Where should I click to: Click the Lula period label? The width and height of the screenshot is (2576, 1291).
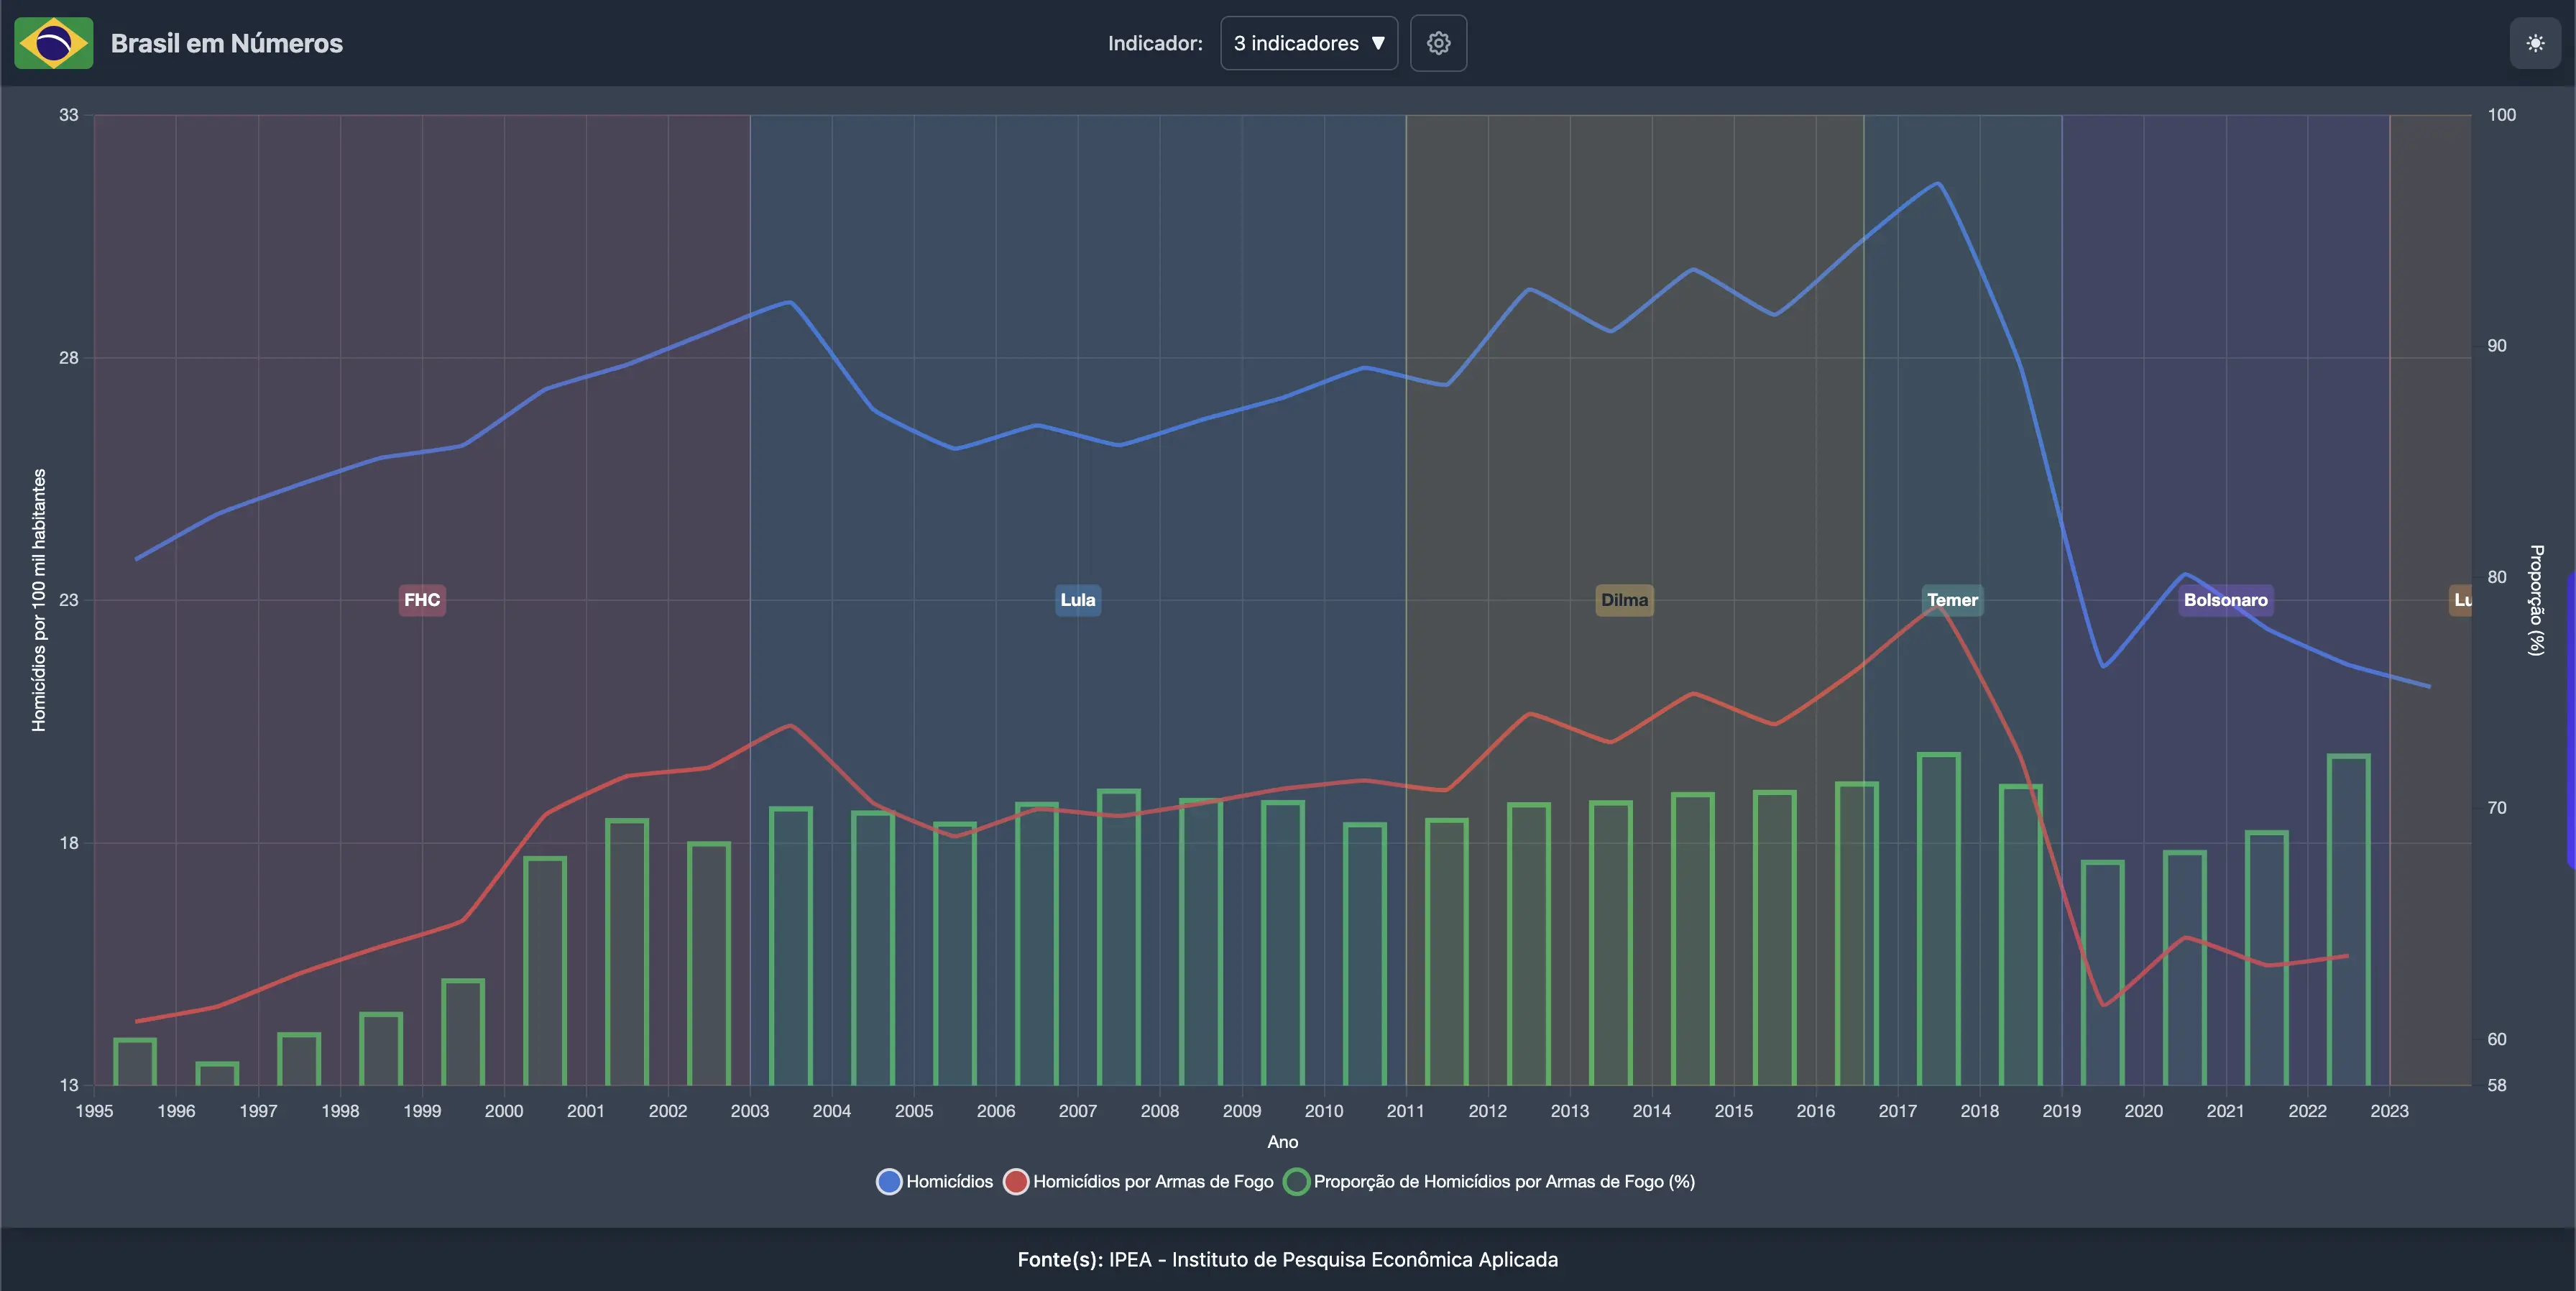(1077, 600)
